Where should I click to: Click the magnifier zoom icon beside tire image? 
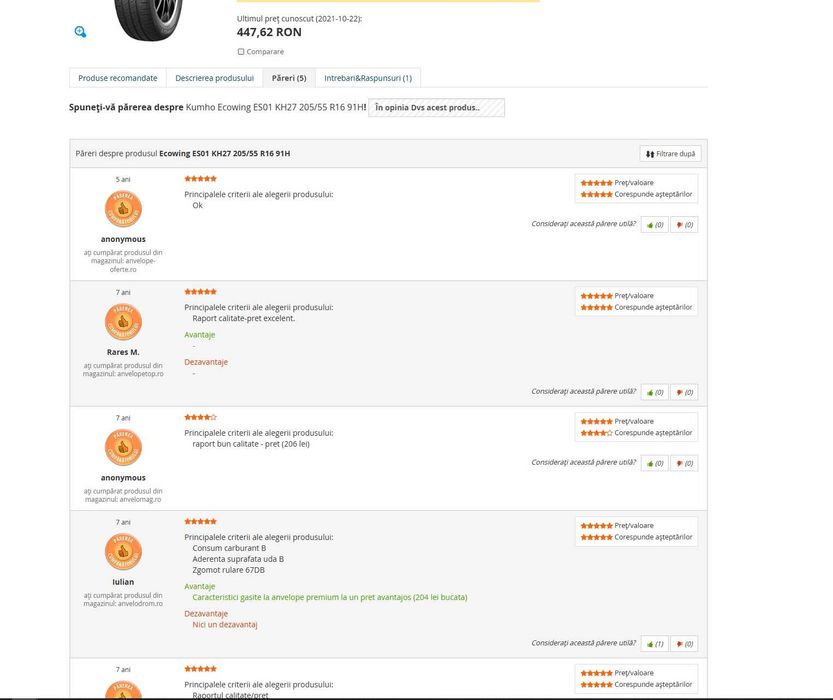point(80,32)
